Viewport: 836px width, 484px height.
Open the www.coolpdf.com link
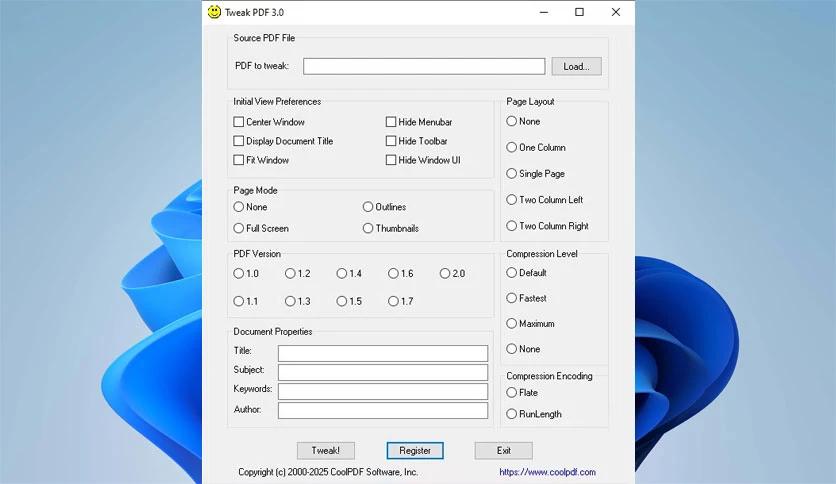pos(547,472)
